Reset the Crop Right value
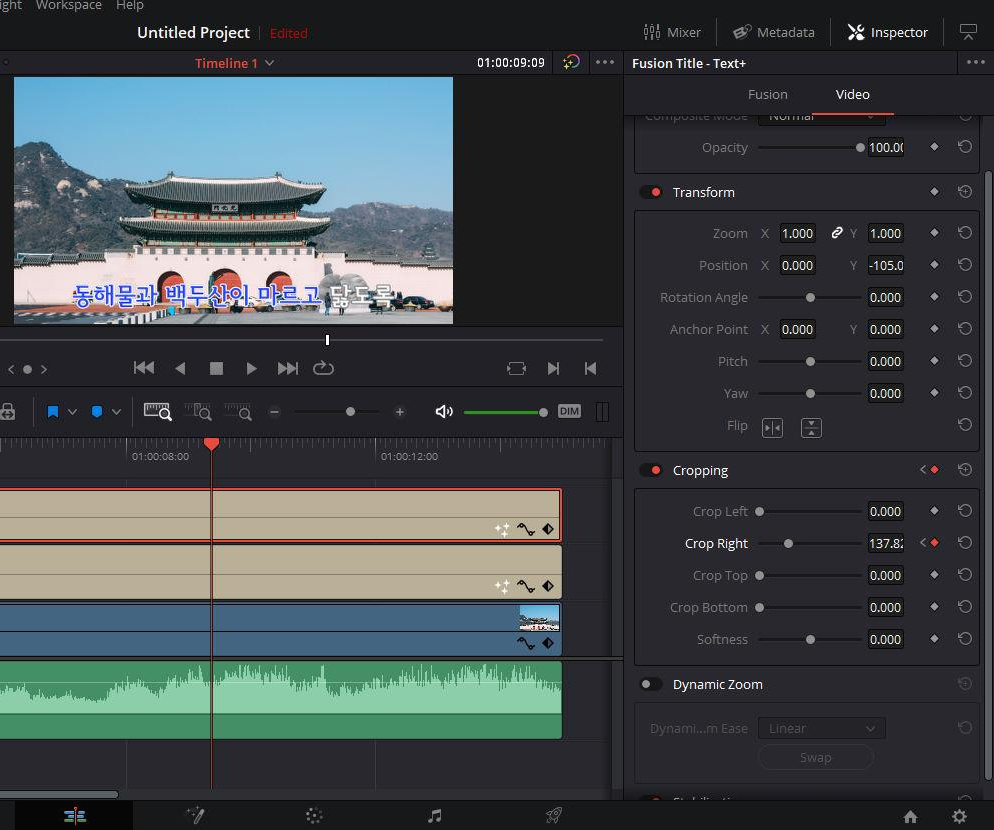The height and width of the screenshot is (830, 994). point(965,543)
